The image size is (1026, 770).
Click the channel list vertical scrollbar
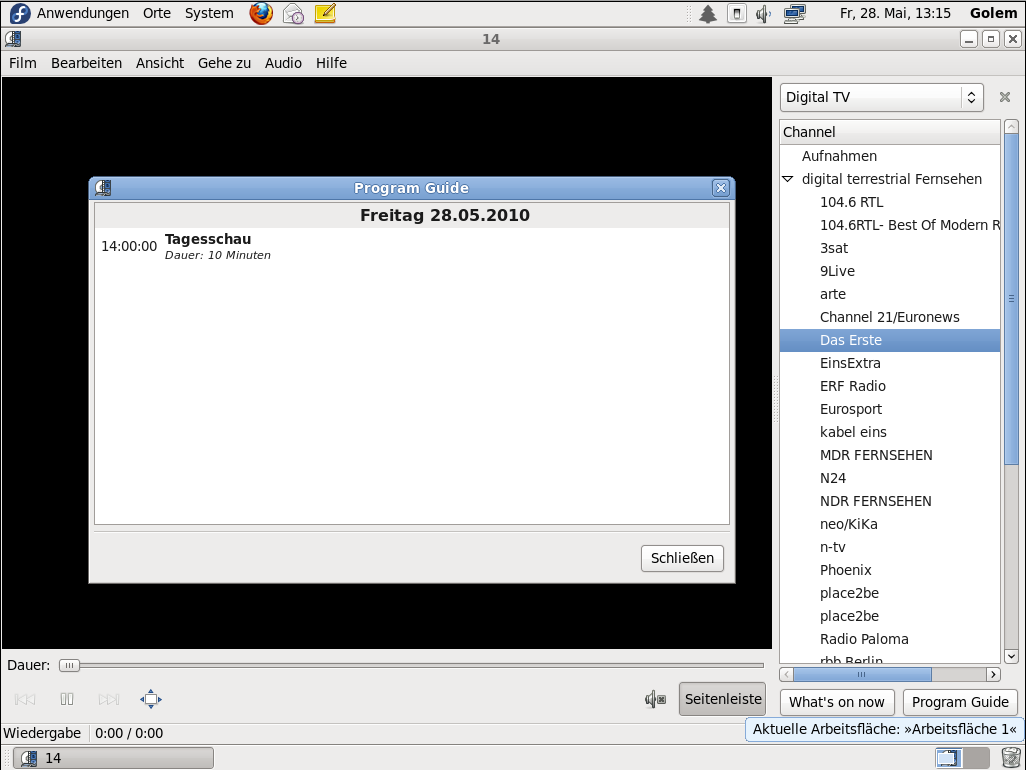pyautogui.click(x=1011, y=299)
